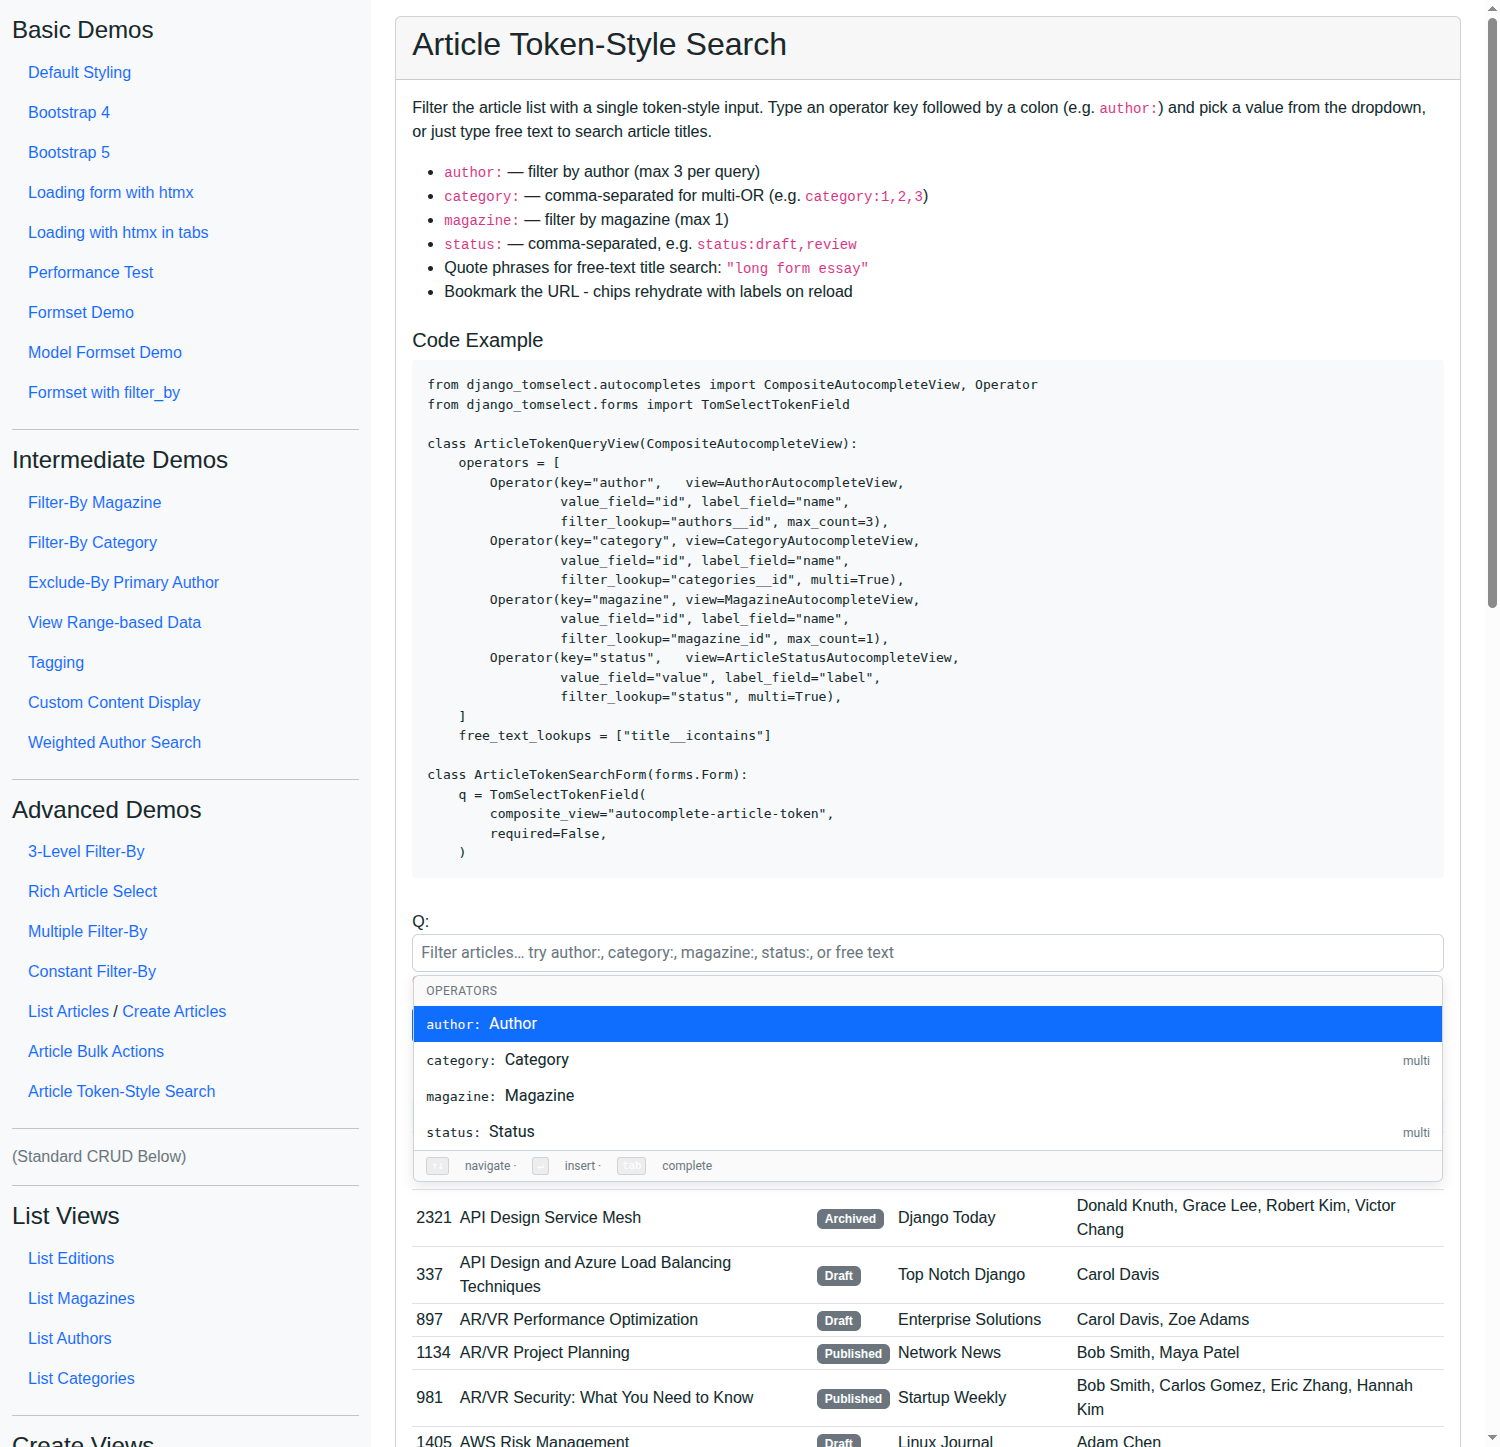Open Formset with filter_by demo
Image resolution: width=1500 pixels, height=1447 pixels.
(x=104, y=392)
